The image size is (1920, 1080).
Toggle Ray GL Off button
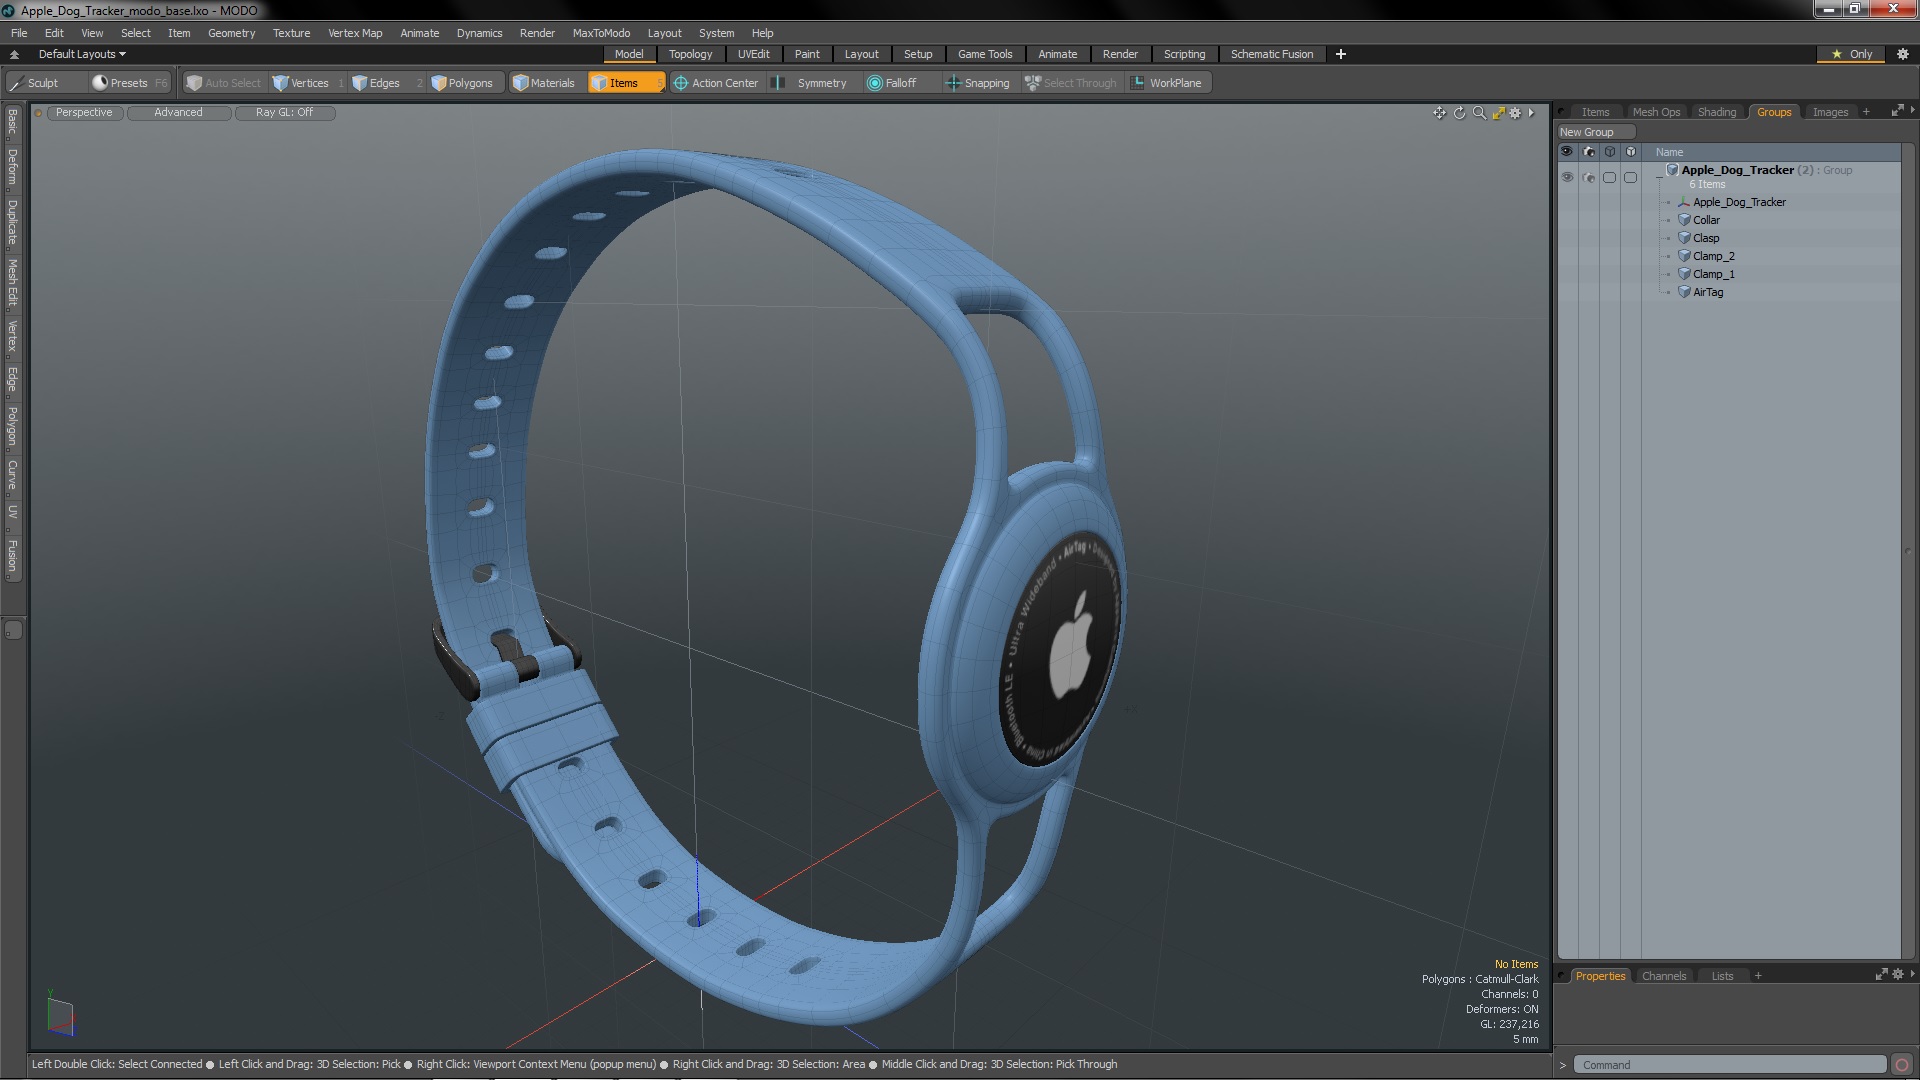coord(285,113)
